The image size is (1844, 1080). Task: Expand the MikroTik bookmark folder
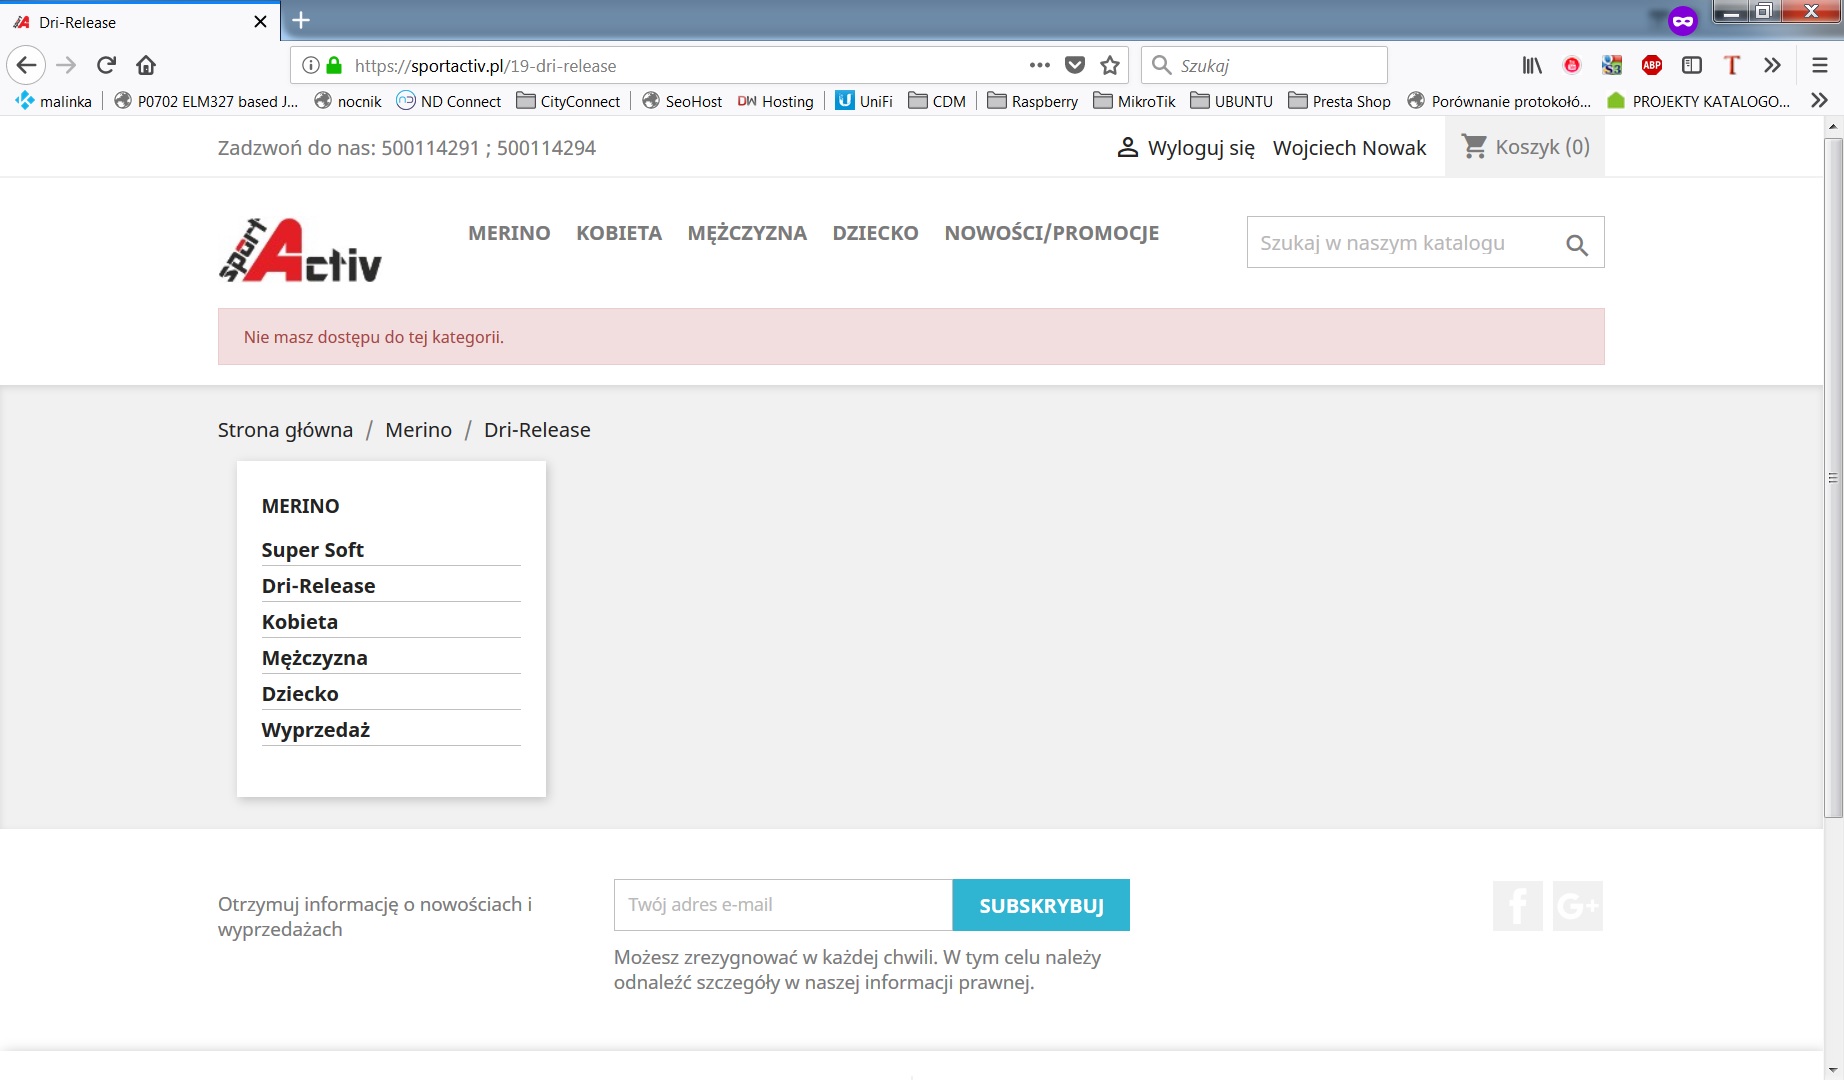tap(1134, 101)
